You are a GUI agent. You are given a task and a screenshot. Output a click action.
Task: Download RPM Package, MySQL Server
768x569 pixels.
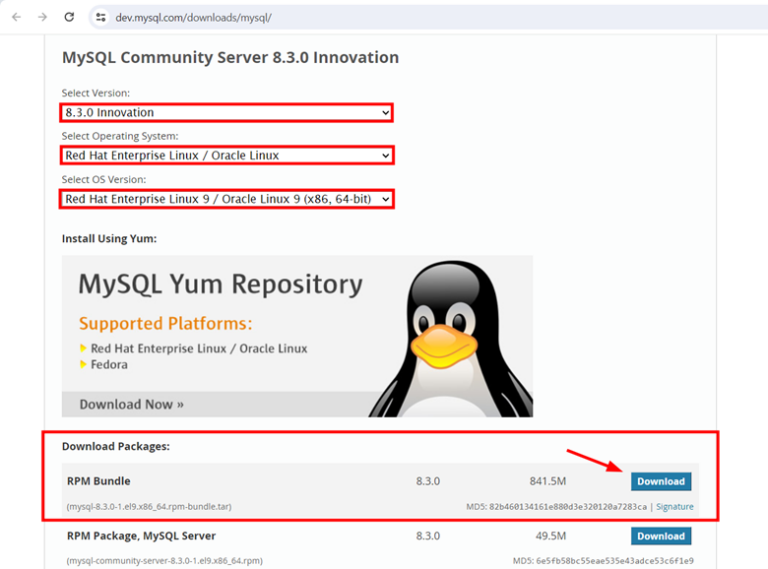661,536
